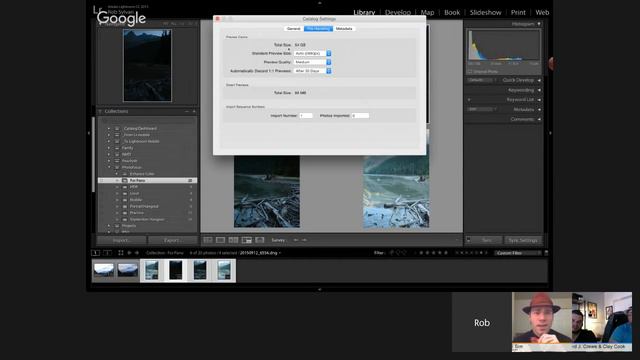The width and height of the screenshot is (640, 360).
Task: Click the Sync button
Action: (x=487, y=240)
